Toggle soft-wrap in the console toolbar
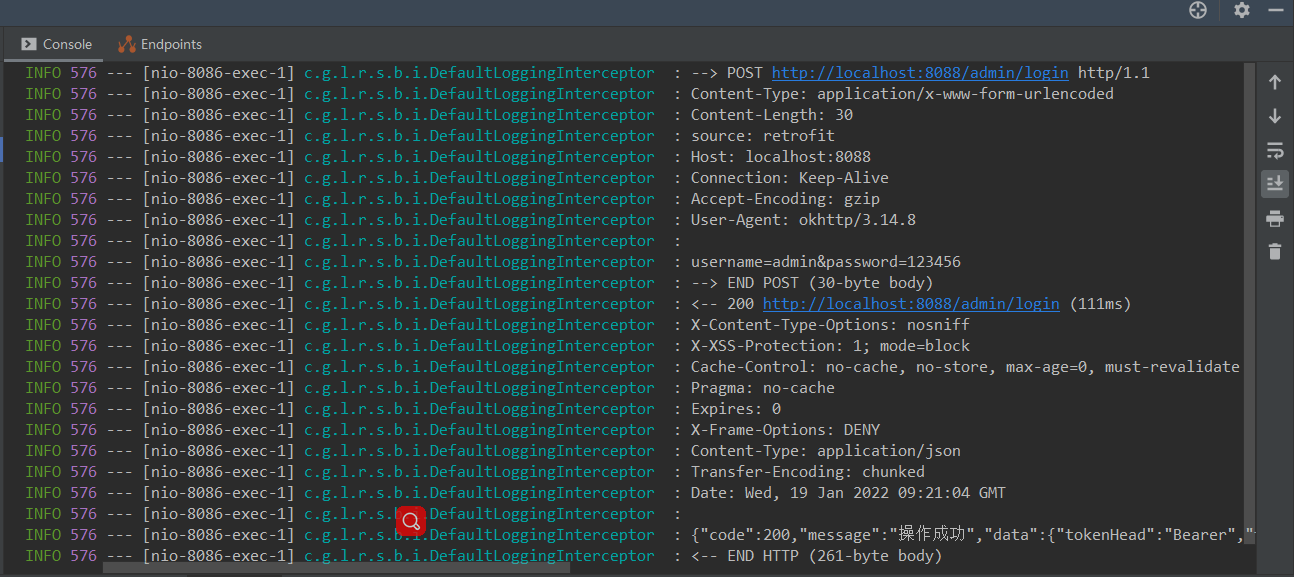The height and width of the screenshot is (577, 1294). coord(1275,149)
